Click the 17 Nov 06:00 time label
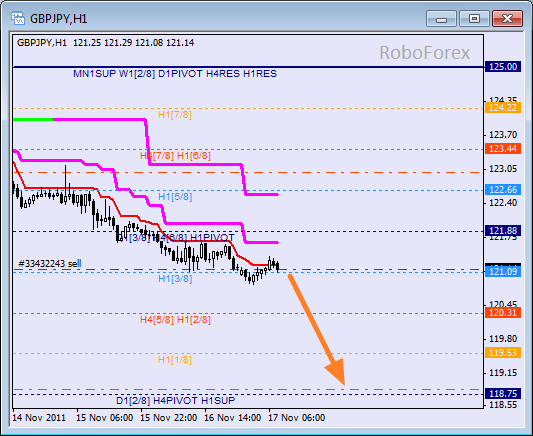This screenshot has height=436, width=533. point(297,418)
